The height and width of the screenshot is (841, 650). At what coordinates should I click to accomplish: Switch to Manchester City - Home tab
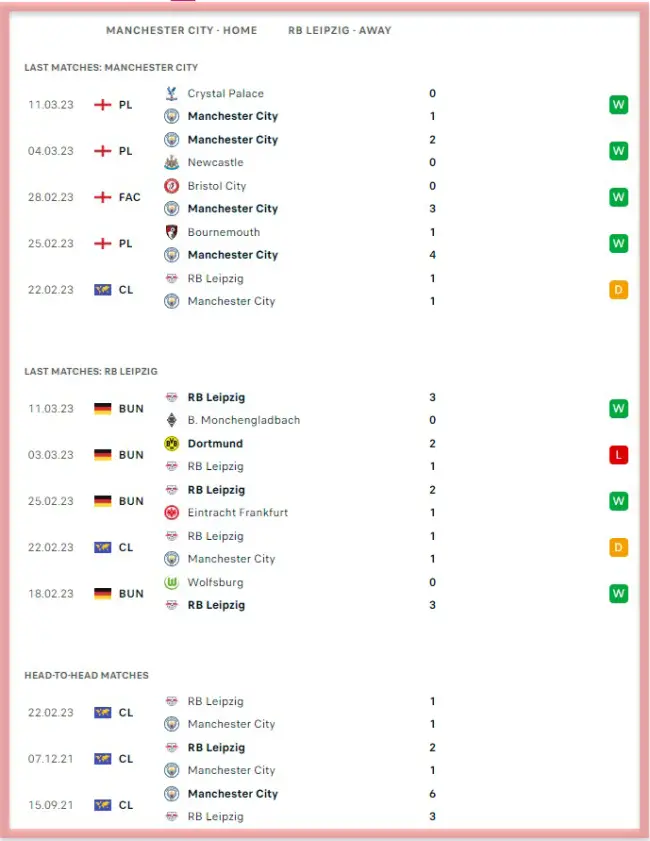click(181, 30)
